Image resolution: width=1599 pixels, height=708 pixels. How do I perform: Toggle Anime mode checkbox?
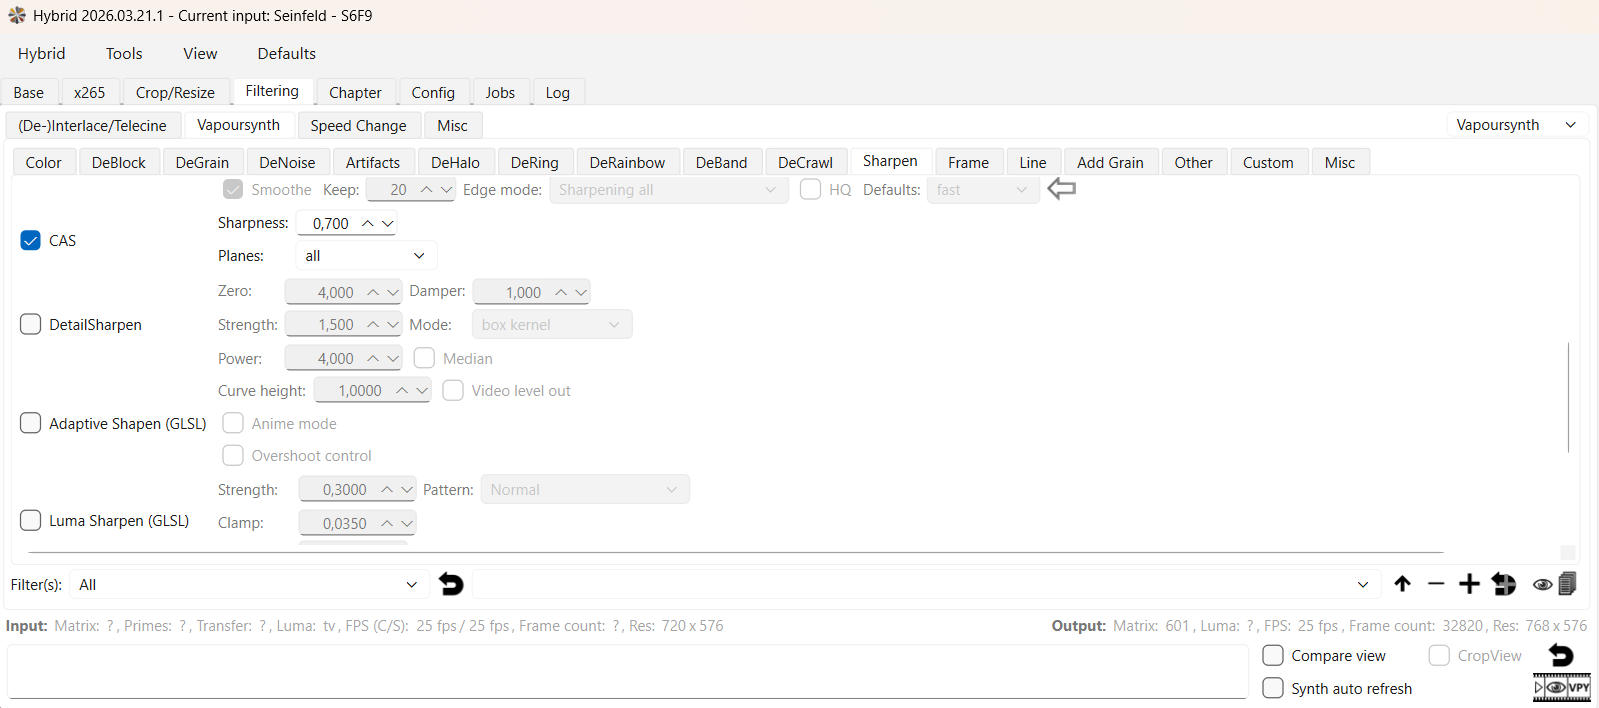click(233, 423)
